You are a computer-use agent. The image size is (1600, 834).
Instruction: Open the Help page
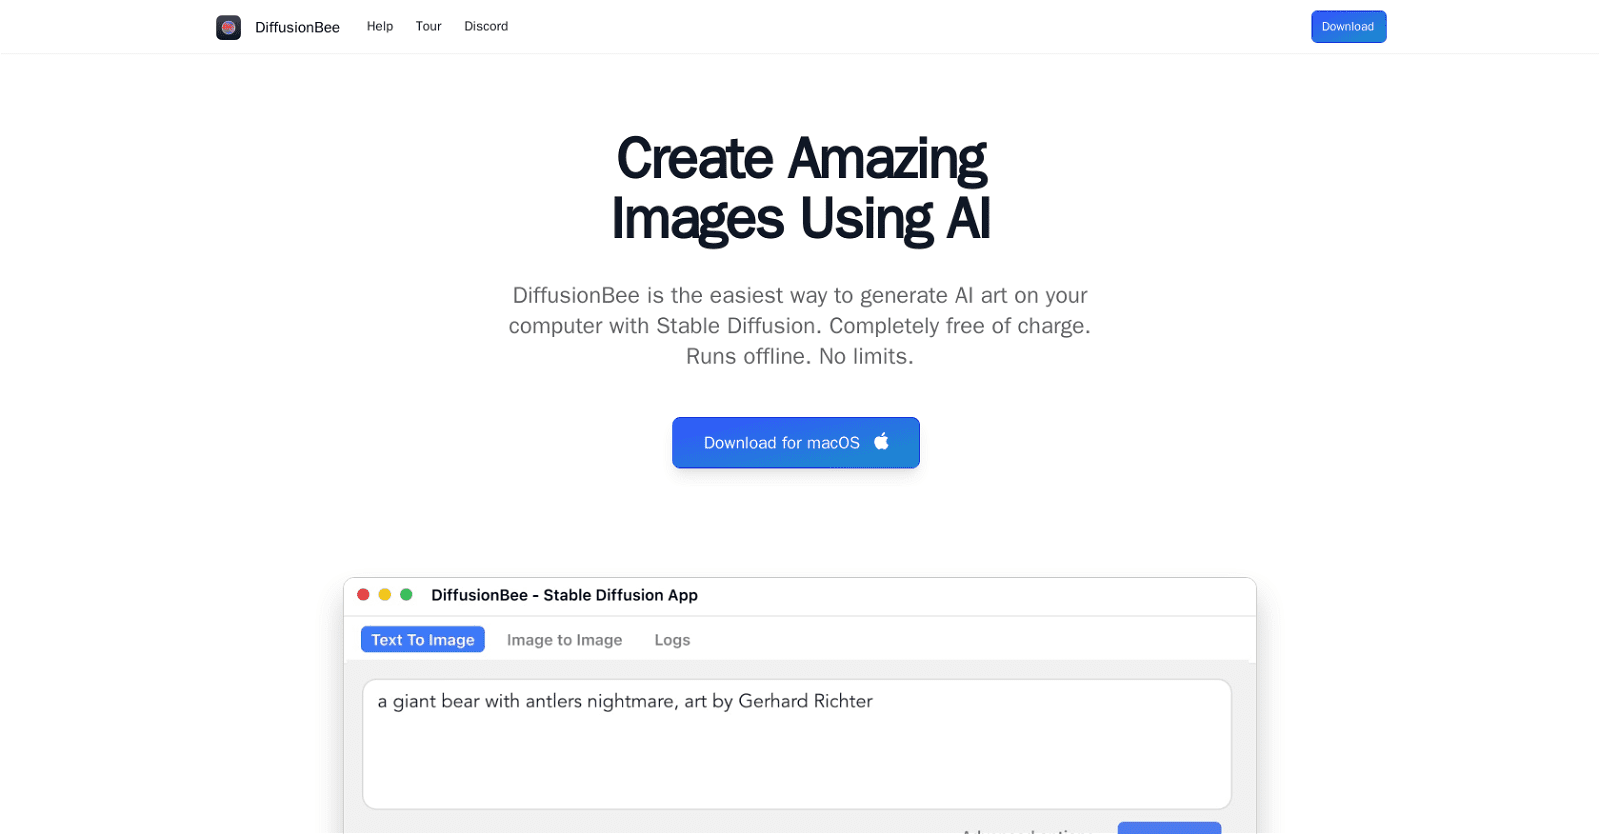(379, 27)
